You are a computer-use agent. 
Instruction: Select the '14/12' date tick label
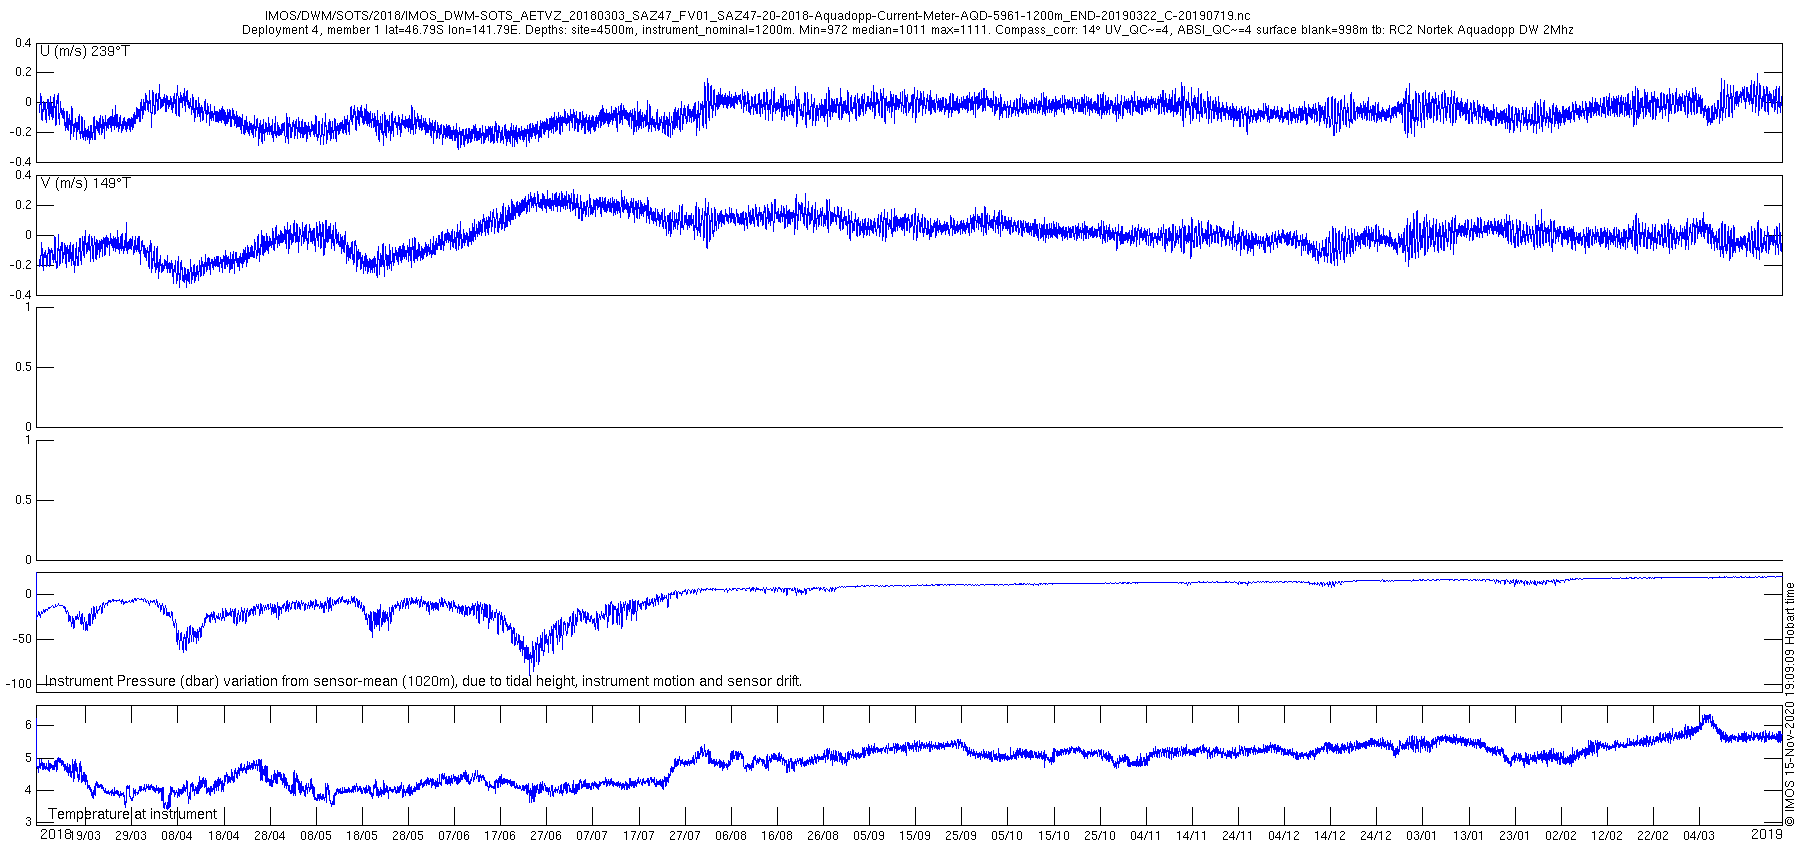(1329, 836)
